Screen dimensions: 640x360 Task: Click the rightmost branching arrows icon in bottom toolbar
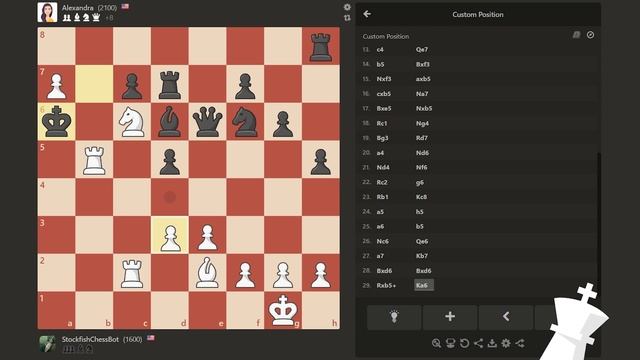coord(520,343)
